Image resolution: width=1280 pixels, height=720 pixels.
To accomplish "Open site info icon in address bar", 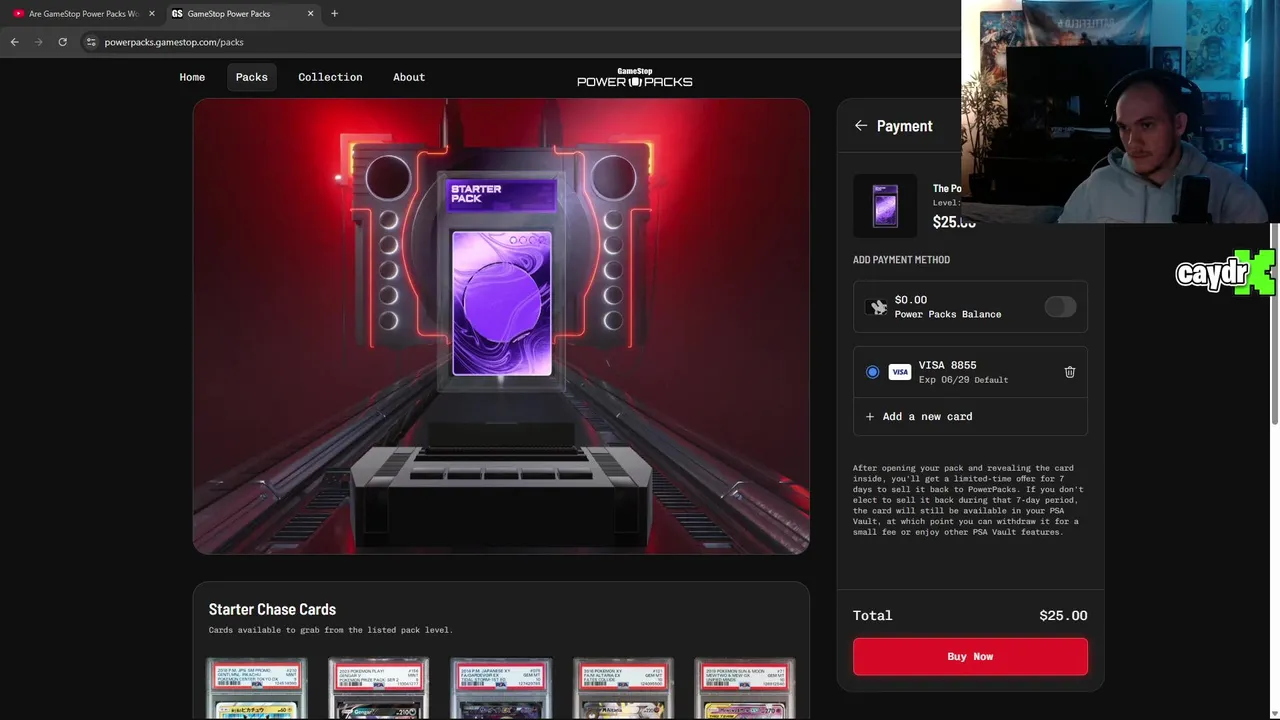I will coord(91,42).
